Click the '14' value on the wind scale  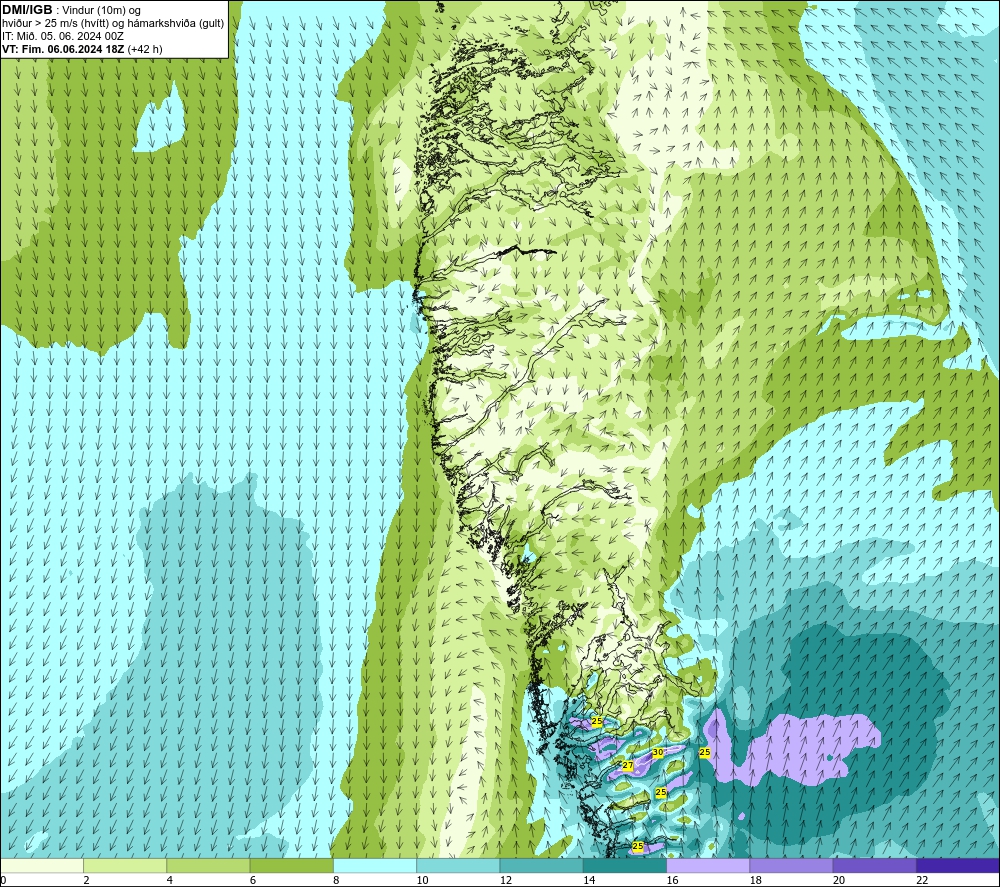point(589,880)
